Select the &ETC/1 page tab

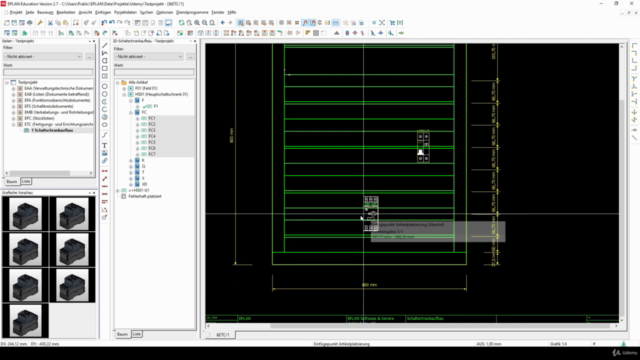point(223,335)
